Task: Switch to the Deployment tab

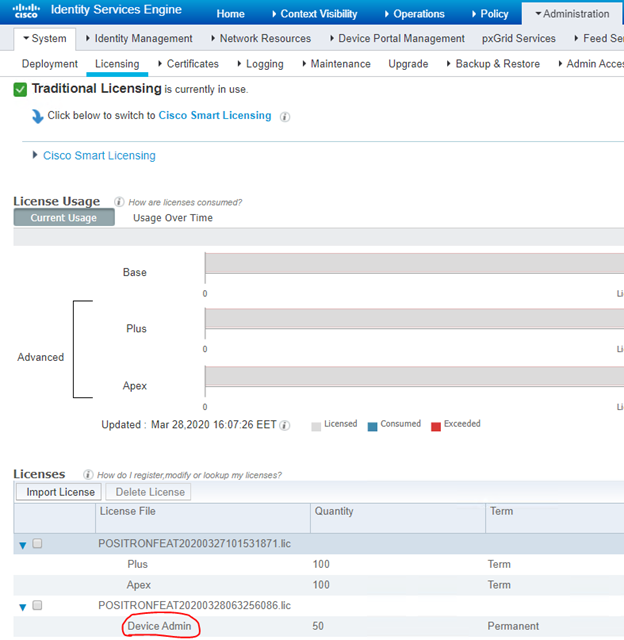Action: pyautogui.click(x=50, y=64)
